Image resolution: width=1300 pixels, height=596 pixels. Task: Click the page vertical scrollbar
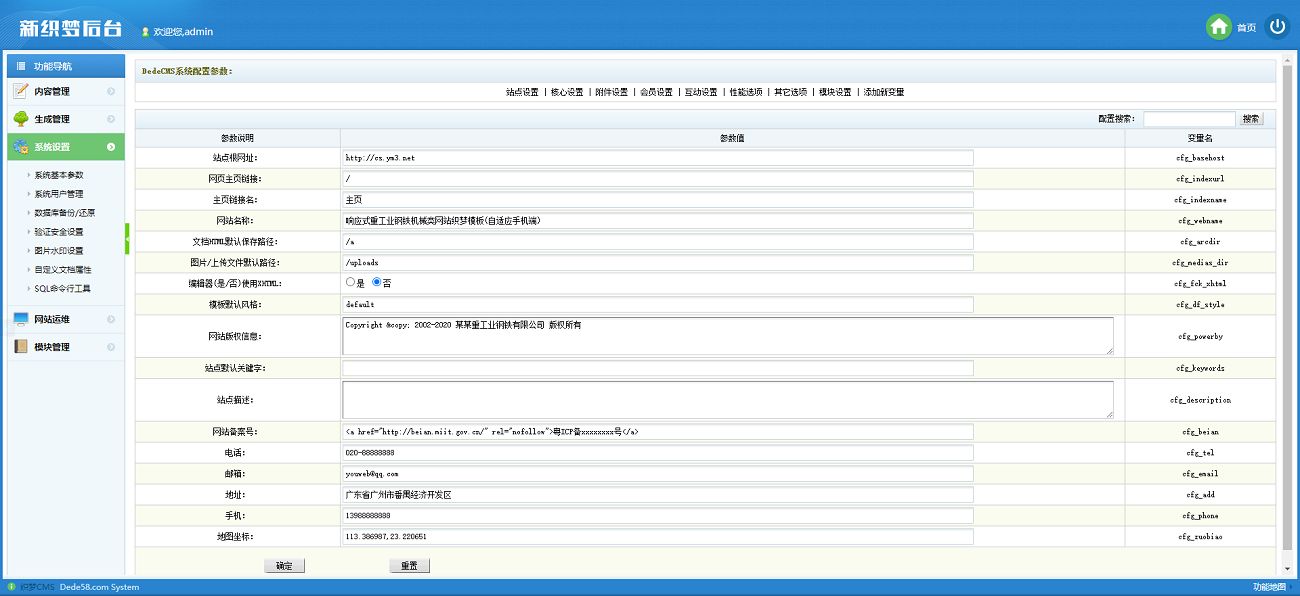1287,300
